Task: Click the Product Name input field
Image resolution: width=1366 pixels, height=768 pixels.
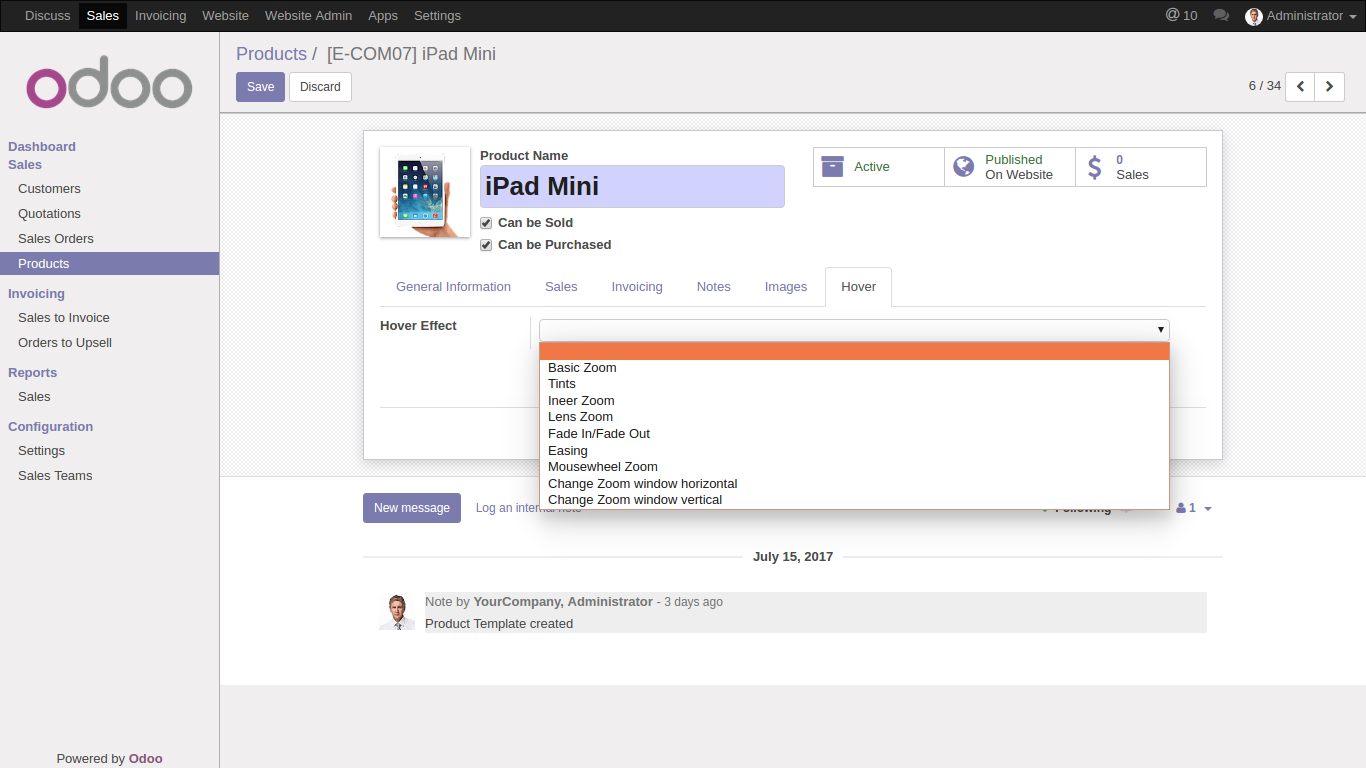Action: coord(632,187)
